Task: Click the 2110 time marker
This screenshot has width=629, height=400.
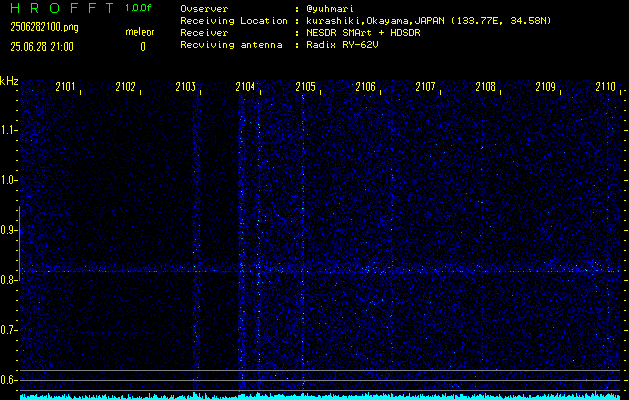Action: [605, 87]
